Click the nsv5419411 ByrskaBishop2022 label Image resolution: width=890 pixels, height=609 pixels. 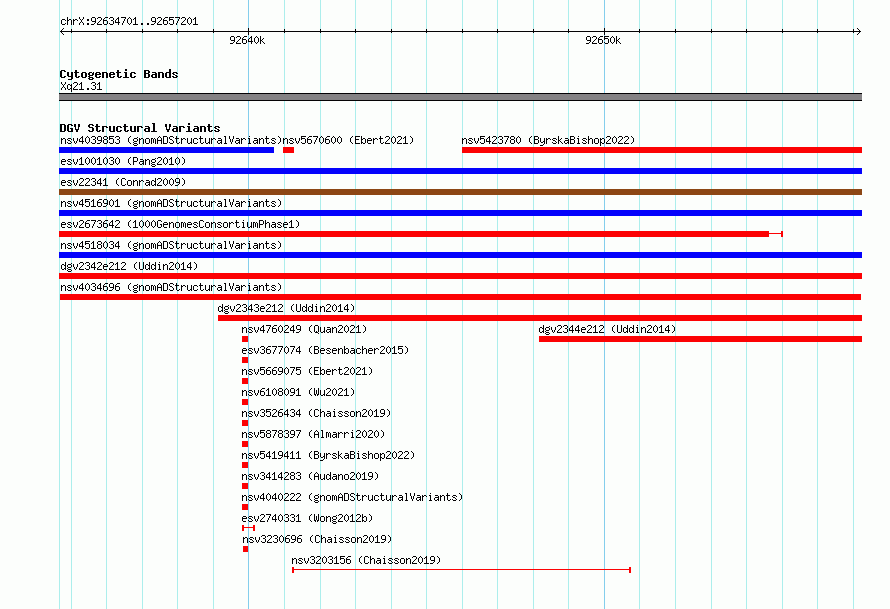point(328,455)
